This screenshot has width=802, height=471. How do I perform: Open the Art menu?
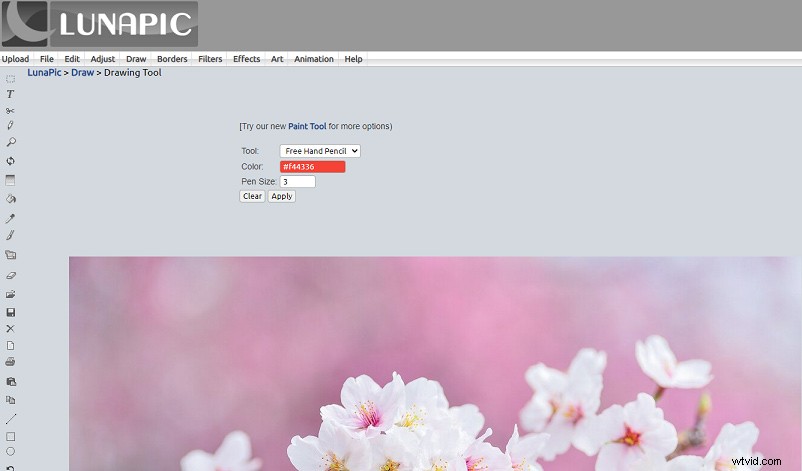277,59
